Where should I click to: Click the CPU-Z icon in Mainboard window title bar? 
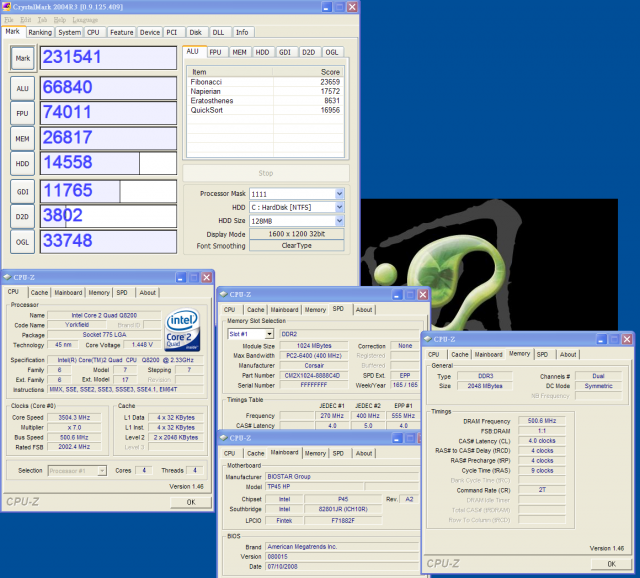tap(223, 438)
